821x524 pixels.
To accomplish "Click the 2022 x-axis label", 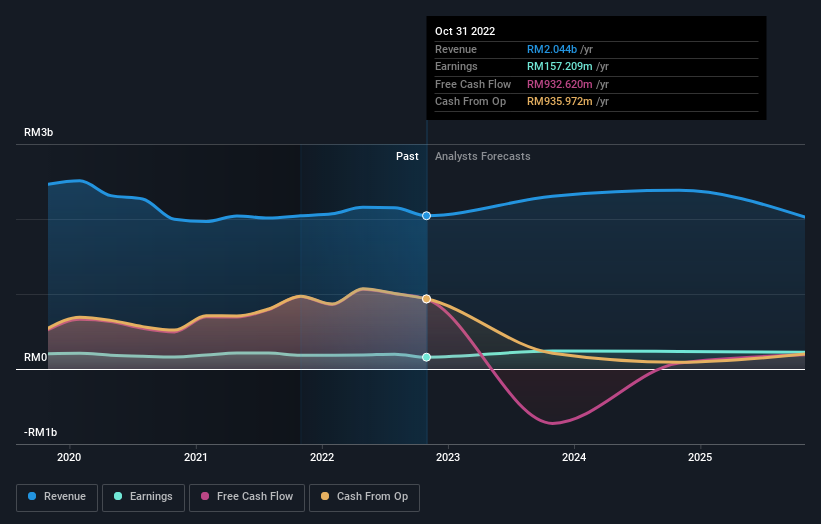I will click(x=322, y=457).
